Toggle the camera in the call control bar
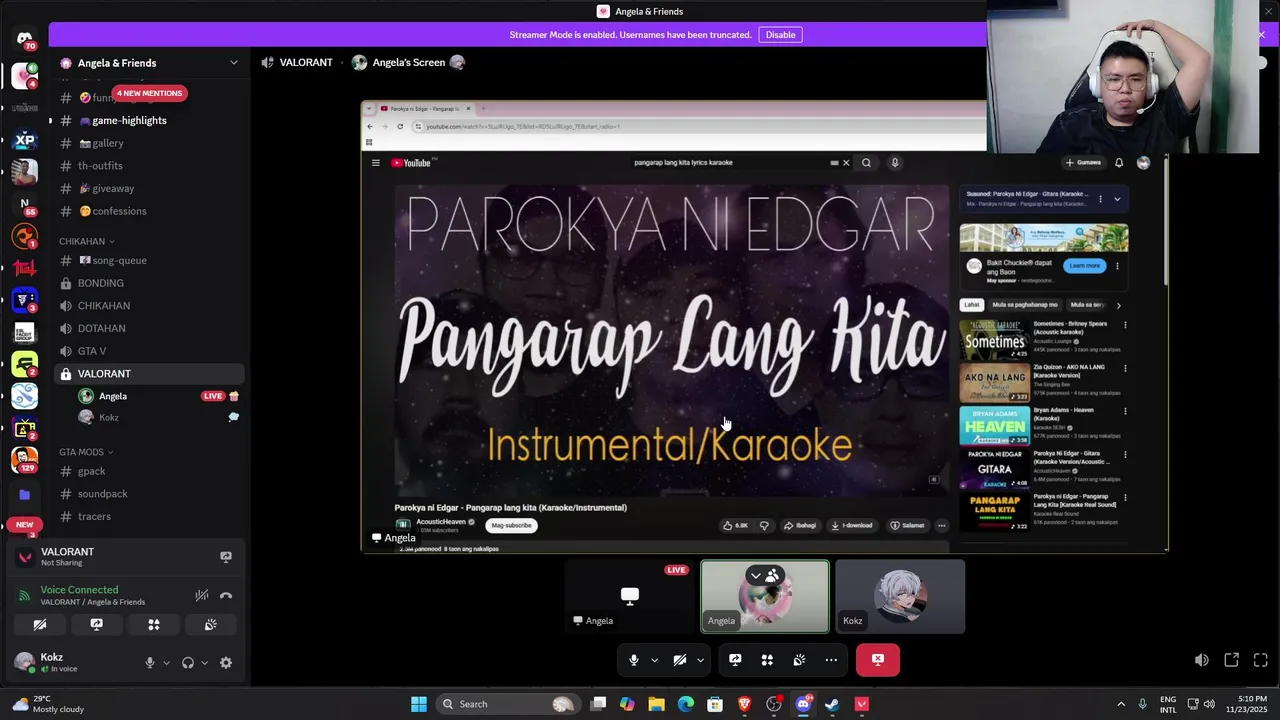This screenshot has width=1280, height=720. click(x=680, y=660)
